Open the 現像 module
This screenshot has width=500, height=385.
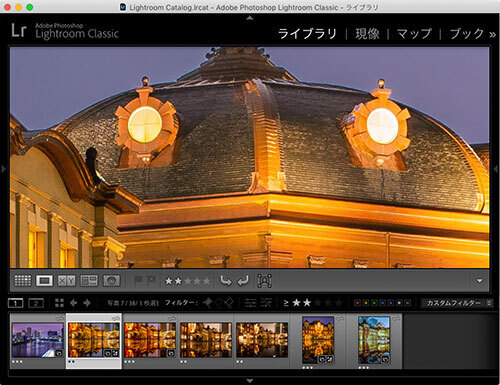coord(367,34)
